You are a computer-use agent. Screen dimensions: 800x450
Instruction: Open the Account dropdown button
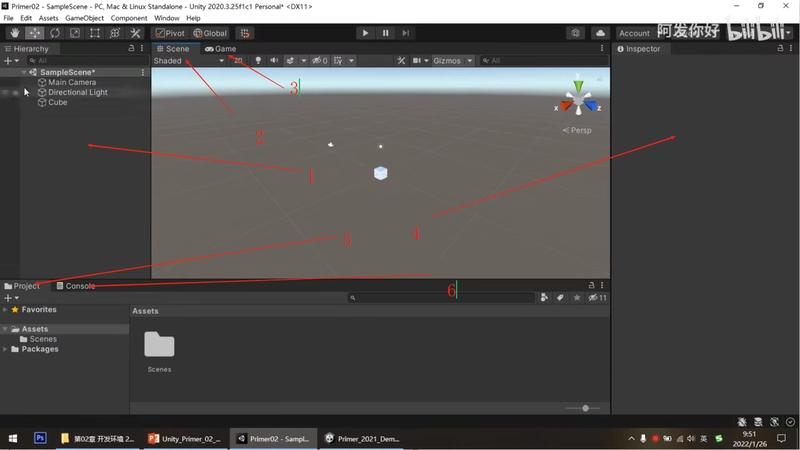(634, 33)
